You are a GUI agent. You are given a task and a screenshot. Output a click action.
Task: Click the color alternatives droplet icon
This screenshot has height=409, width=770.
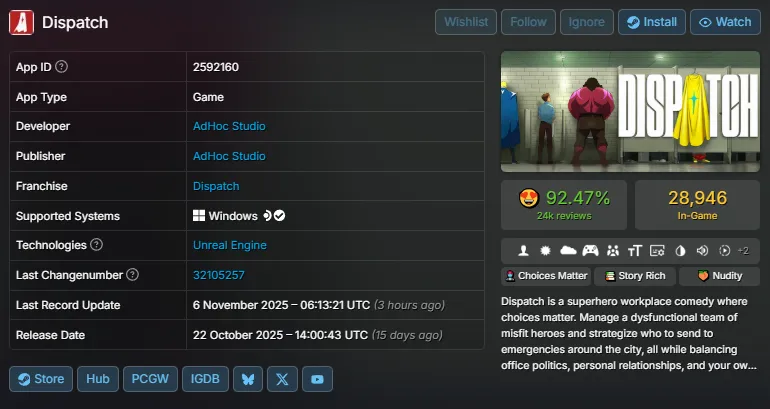coord(680,251)
